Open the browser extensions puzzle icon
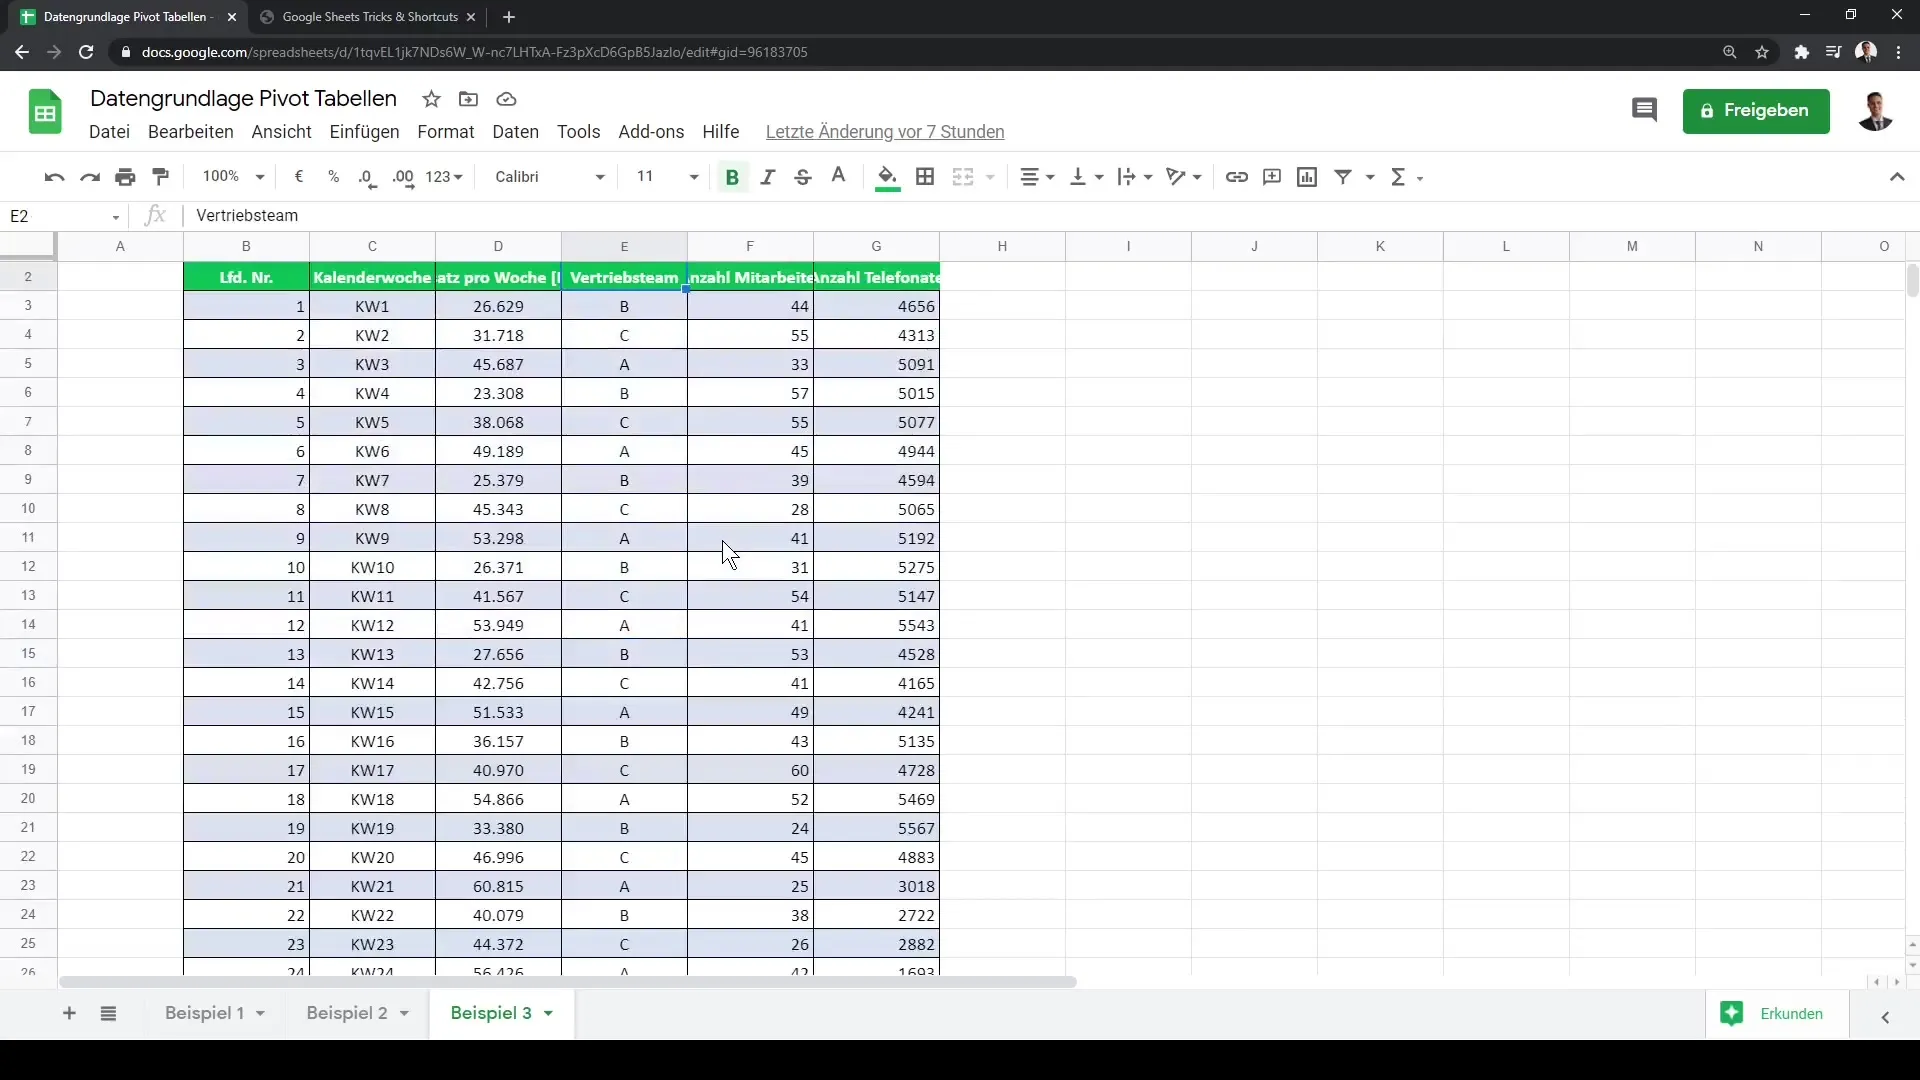The image size is (1920, 1080). point(1801,52)
